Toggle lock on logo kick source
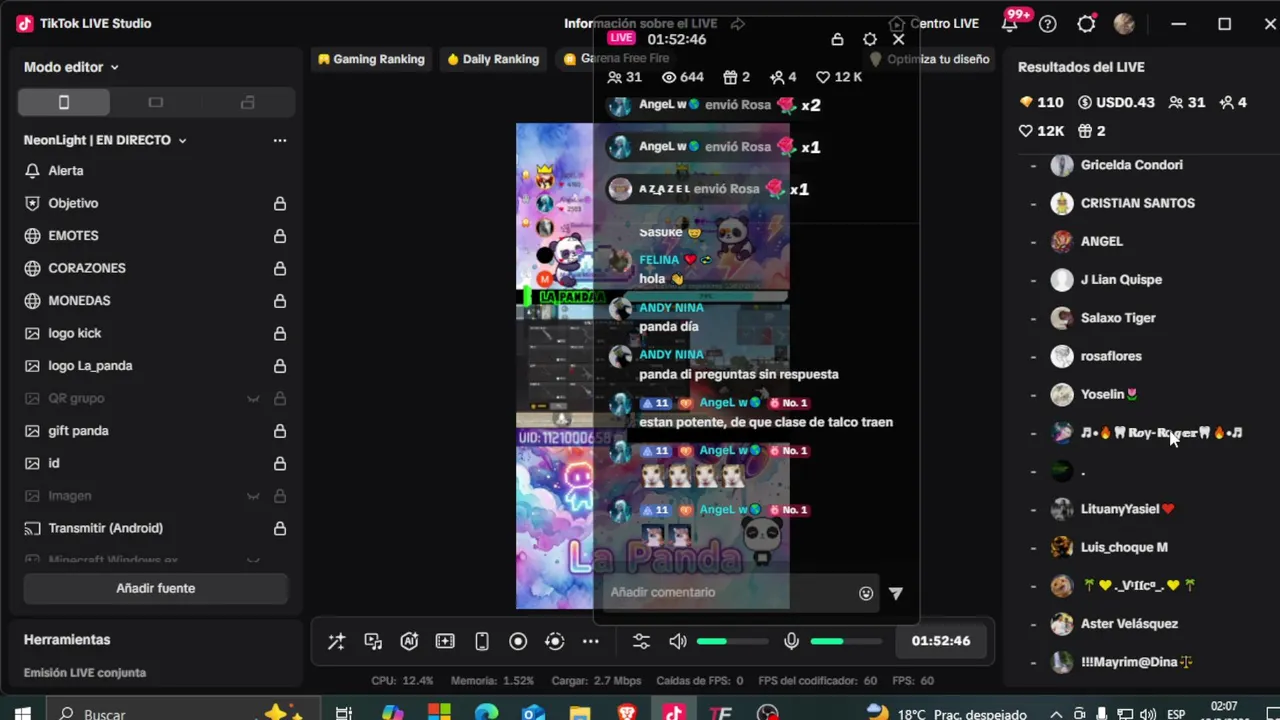The height and width of the screenshot is (720, 1280). (280, 333)
